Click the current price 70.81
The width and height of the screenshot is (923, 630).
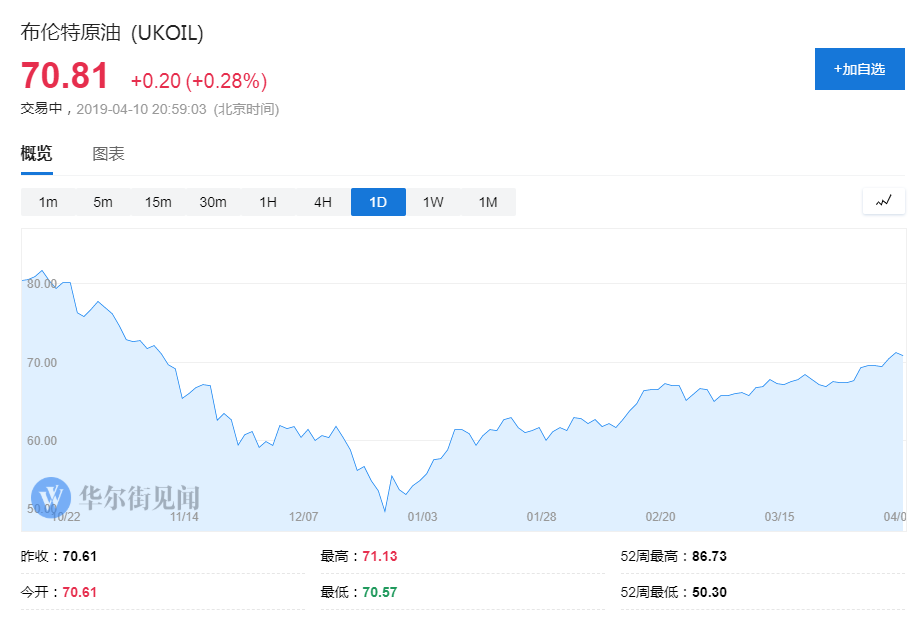(64, 77)
